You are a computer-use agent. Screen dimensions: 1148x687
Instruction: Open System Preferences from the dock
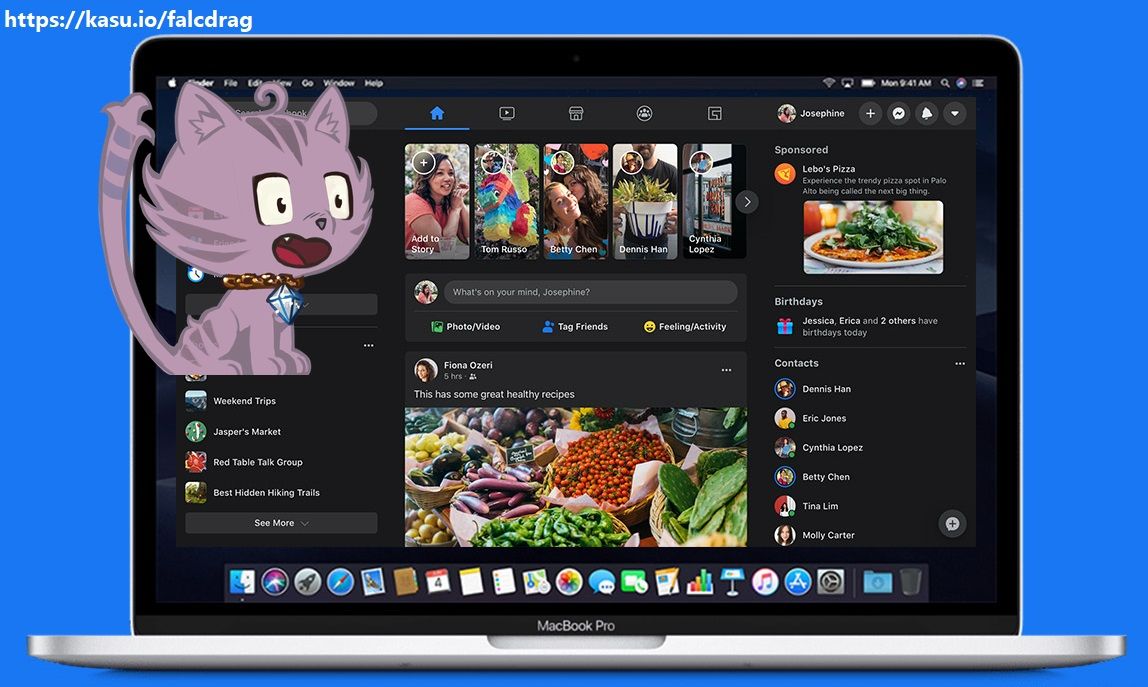pos(831,582)
